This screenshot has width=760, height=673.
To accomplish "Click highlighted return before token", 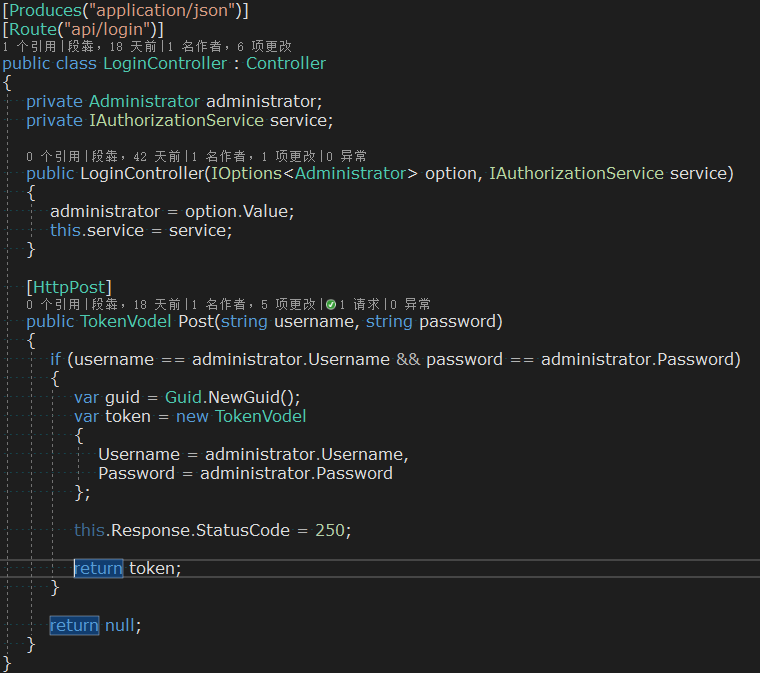I will [98, 568].
